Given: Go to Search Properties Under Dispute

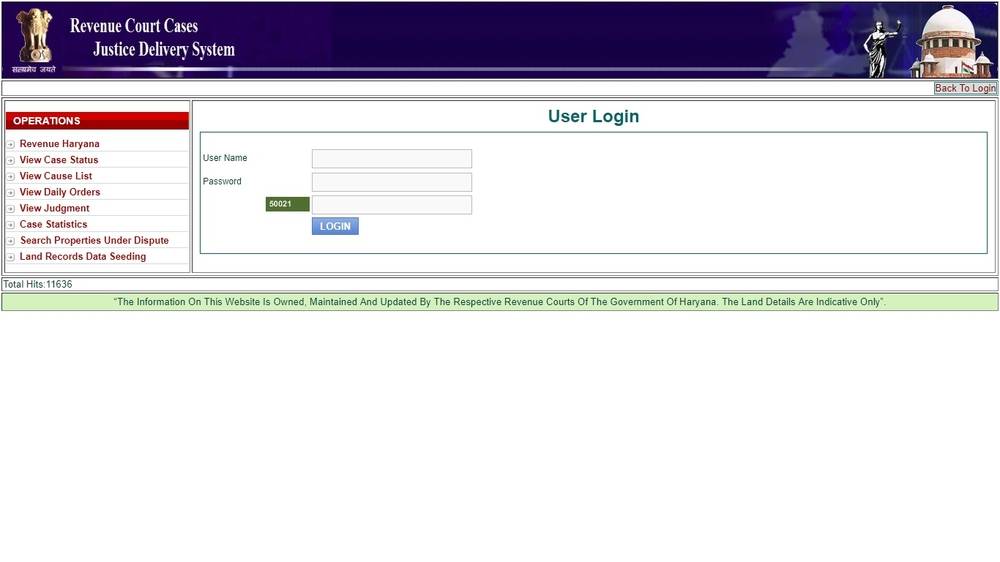Looking at the screenshot, I should [94, 240].
